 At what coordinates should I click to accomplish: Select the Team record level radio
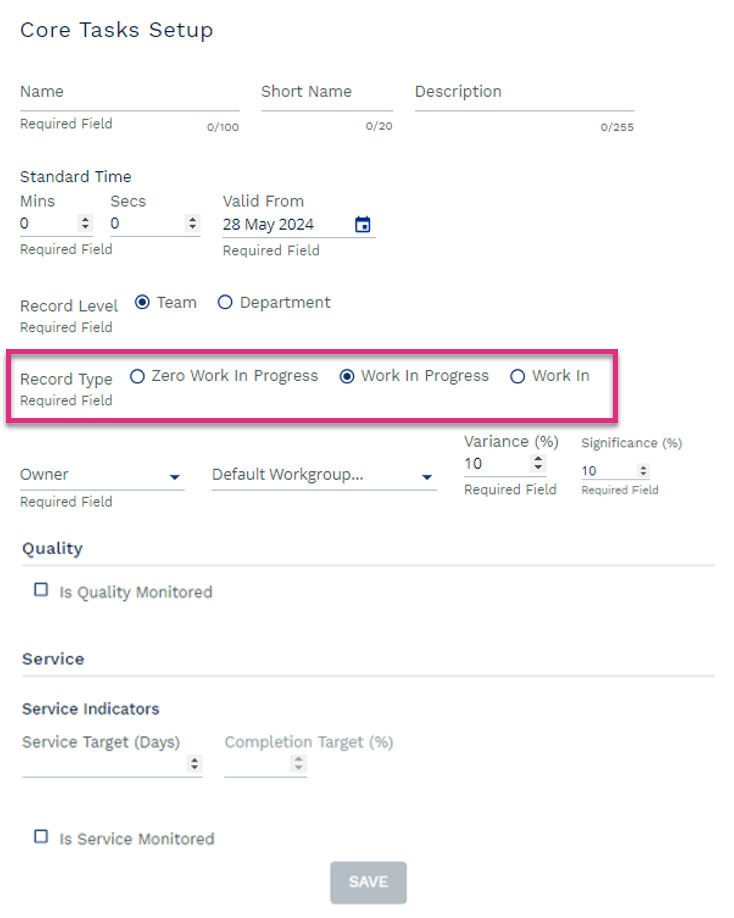tap(143, 302)
